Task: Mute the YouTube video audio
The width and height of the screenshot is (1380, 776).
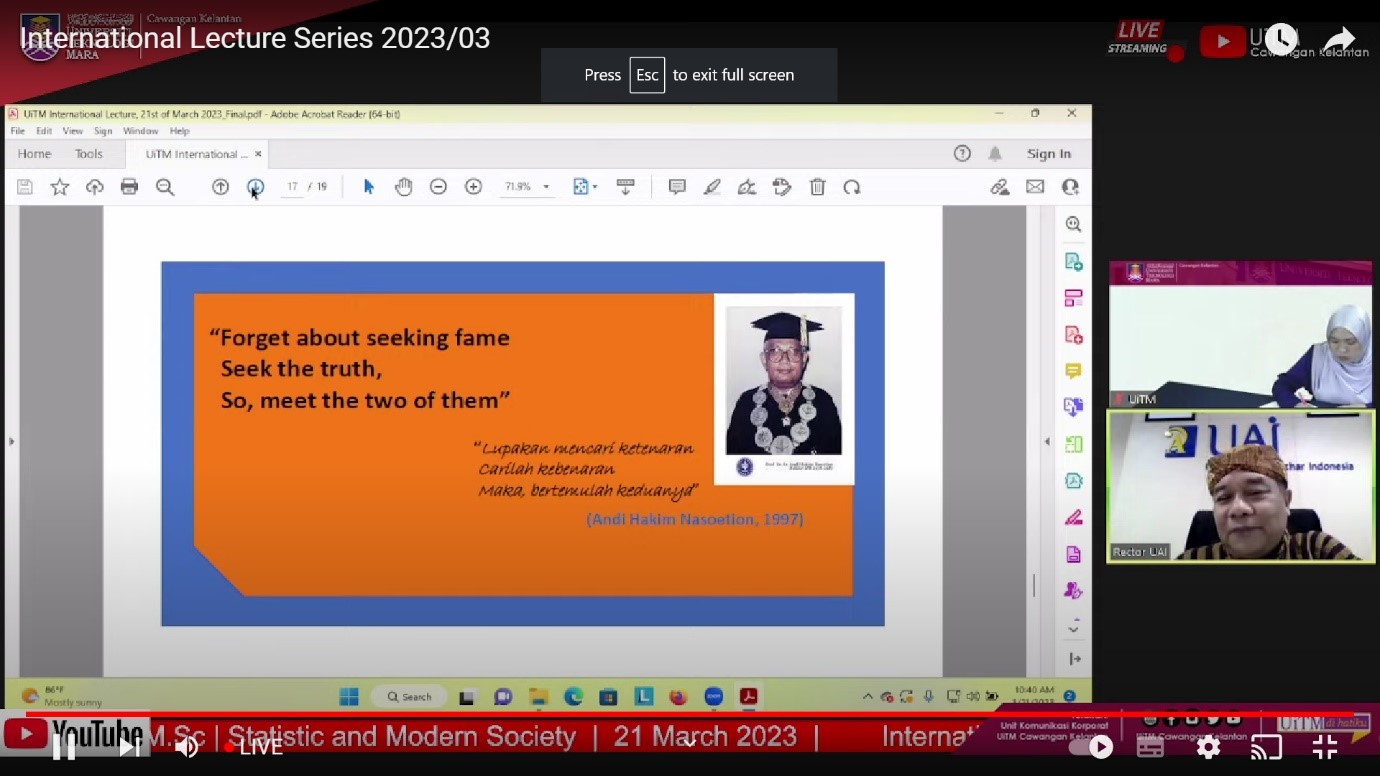Action: pyautogui.click(x=186, y=746)
